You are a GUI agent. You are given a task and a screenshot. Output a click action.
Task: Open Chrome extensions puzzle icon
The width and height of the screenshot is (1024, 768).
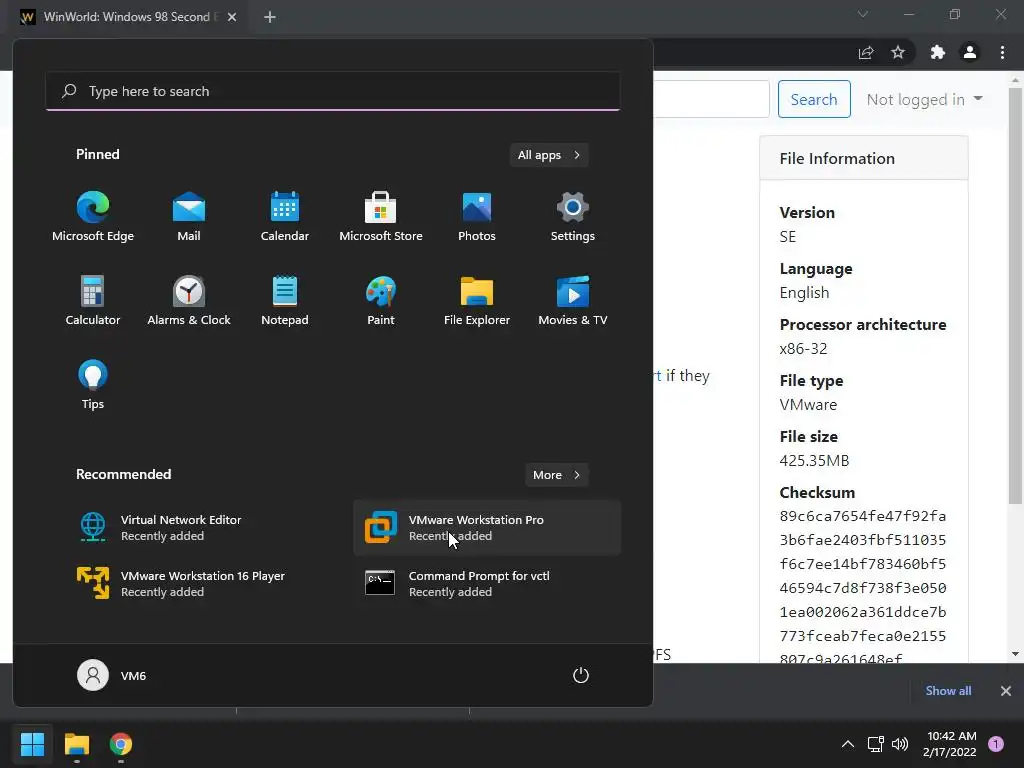pos(937,52)
